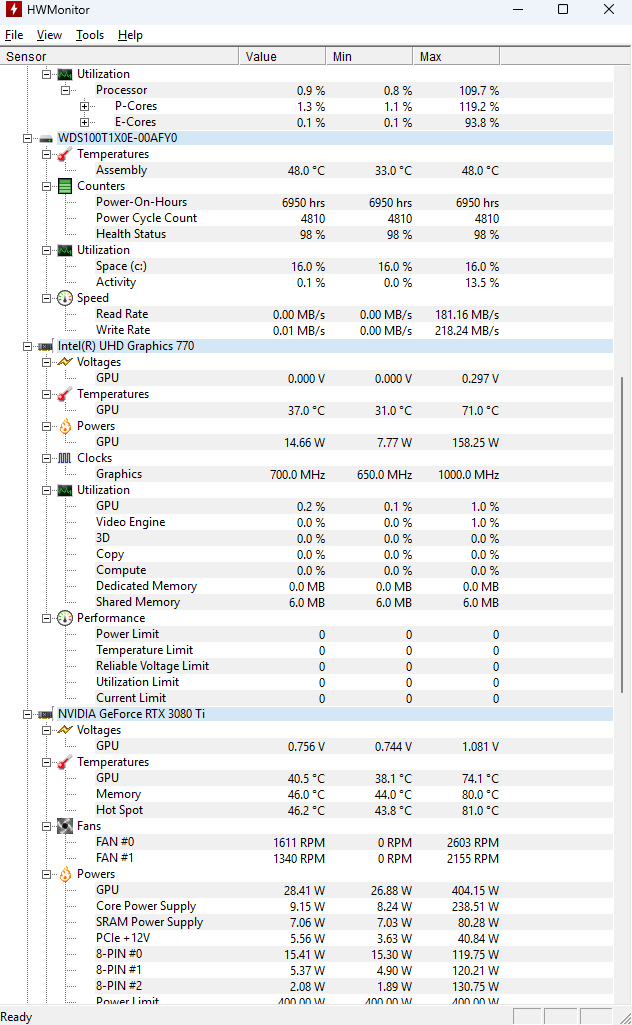Open the View menu
The image size is (632, 1025).
click(x=49, y=35)
